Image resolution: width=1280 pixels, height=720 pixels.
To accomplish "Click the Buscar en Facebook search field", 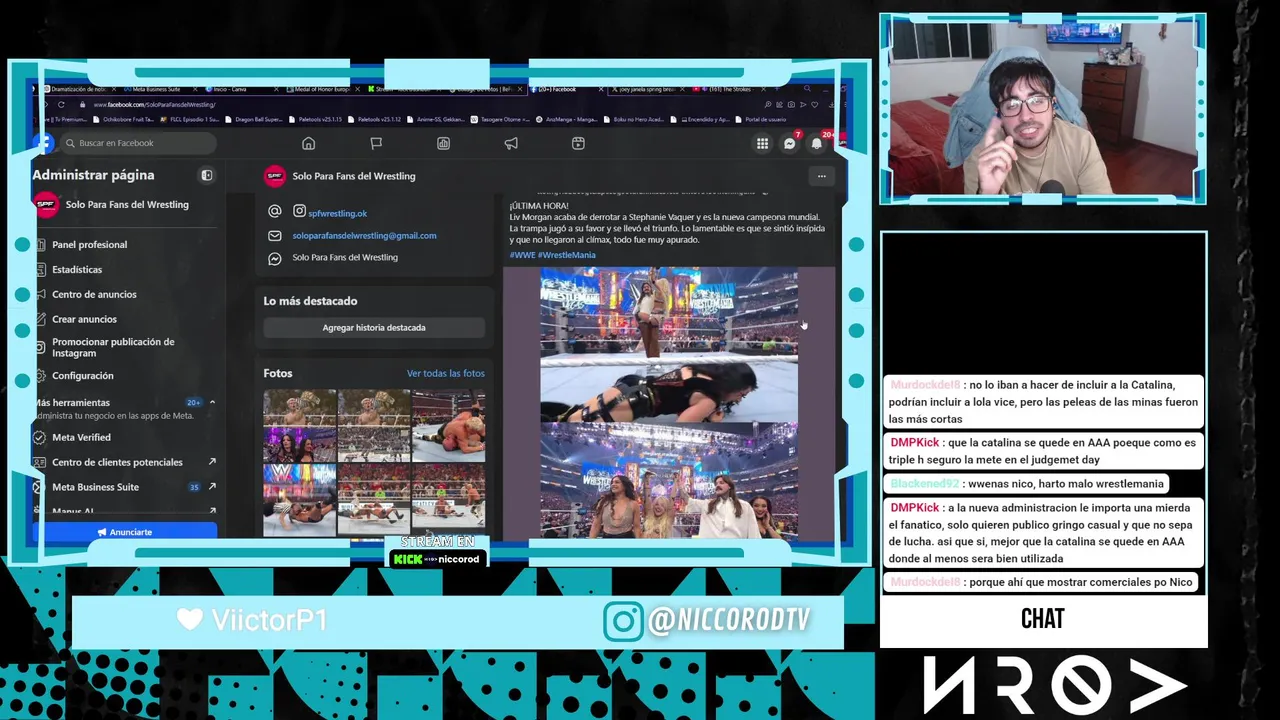I will [138, 143].
